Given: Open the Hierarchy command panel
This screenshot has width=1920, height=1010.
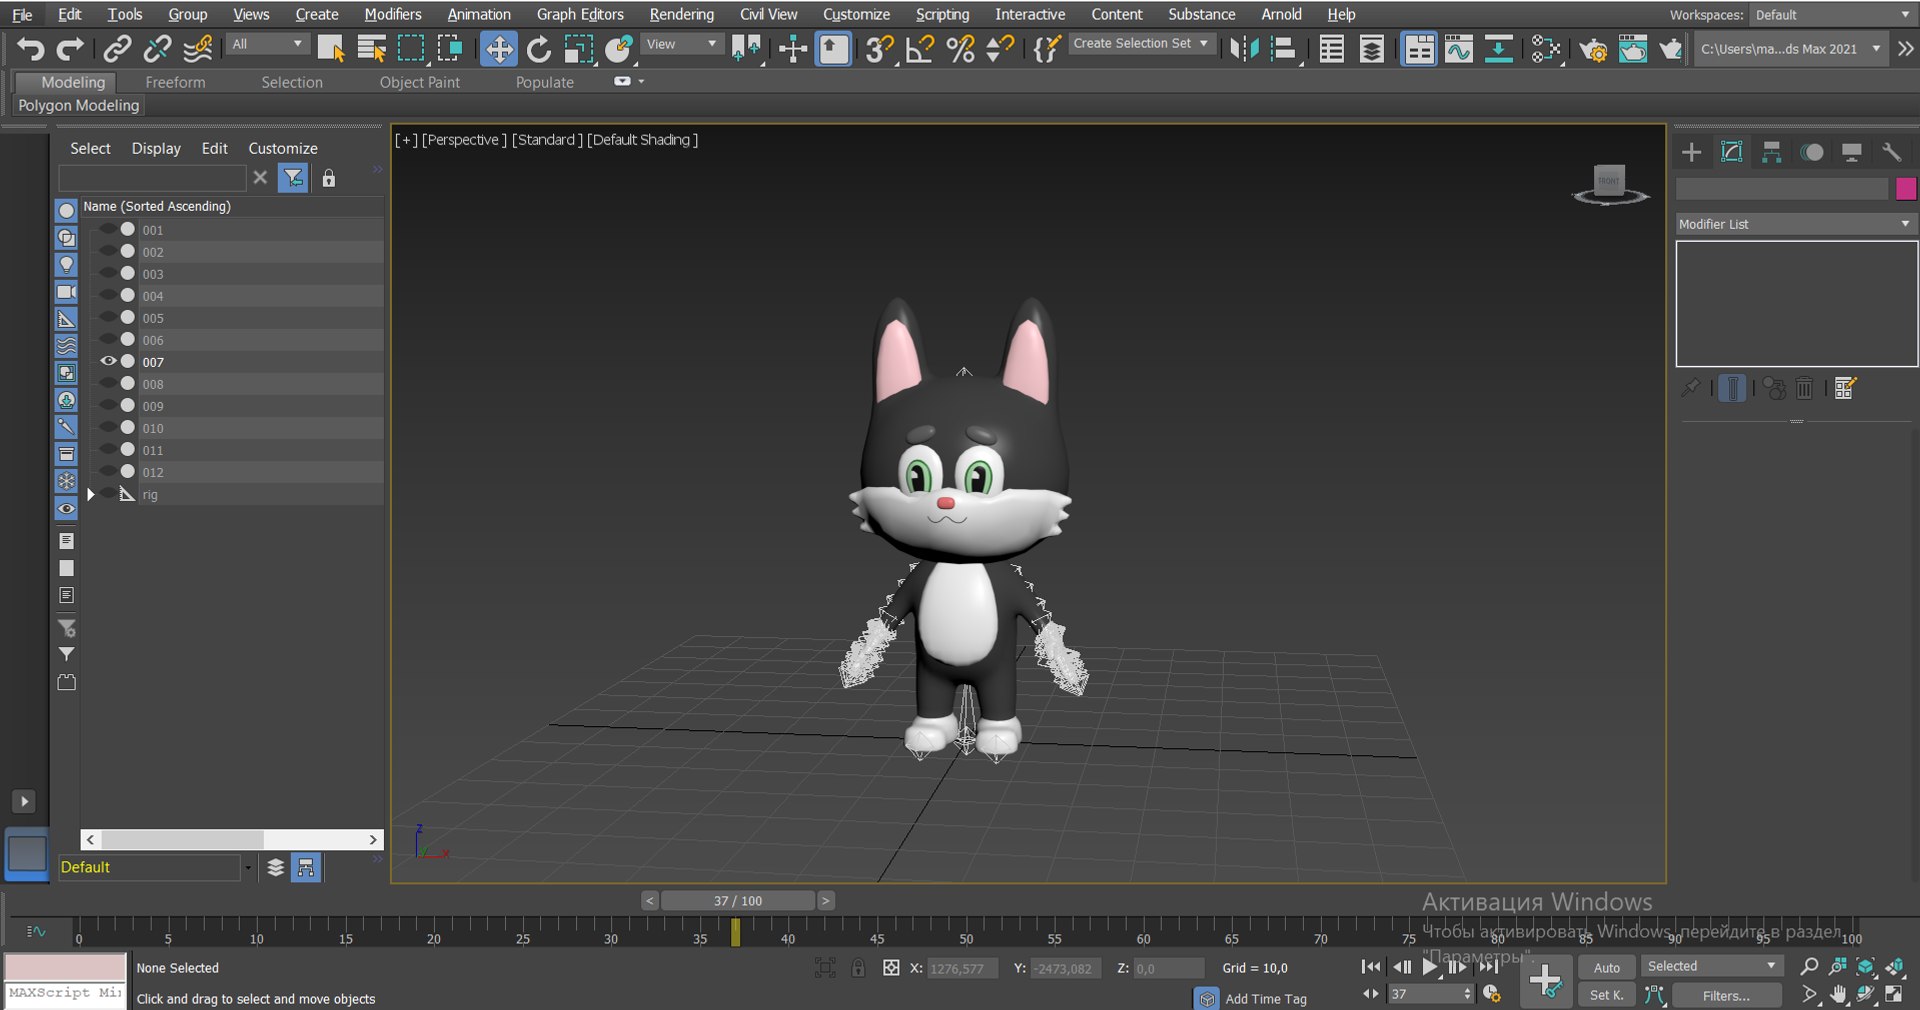Looking at the screenshot, I should tap(1771, 152).
